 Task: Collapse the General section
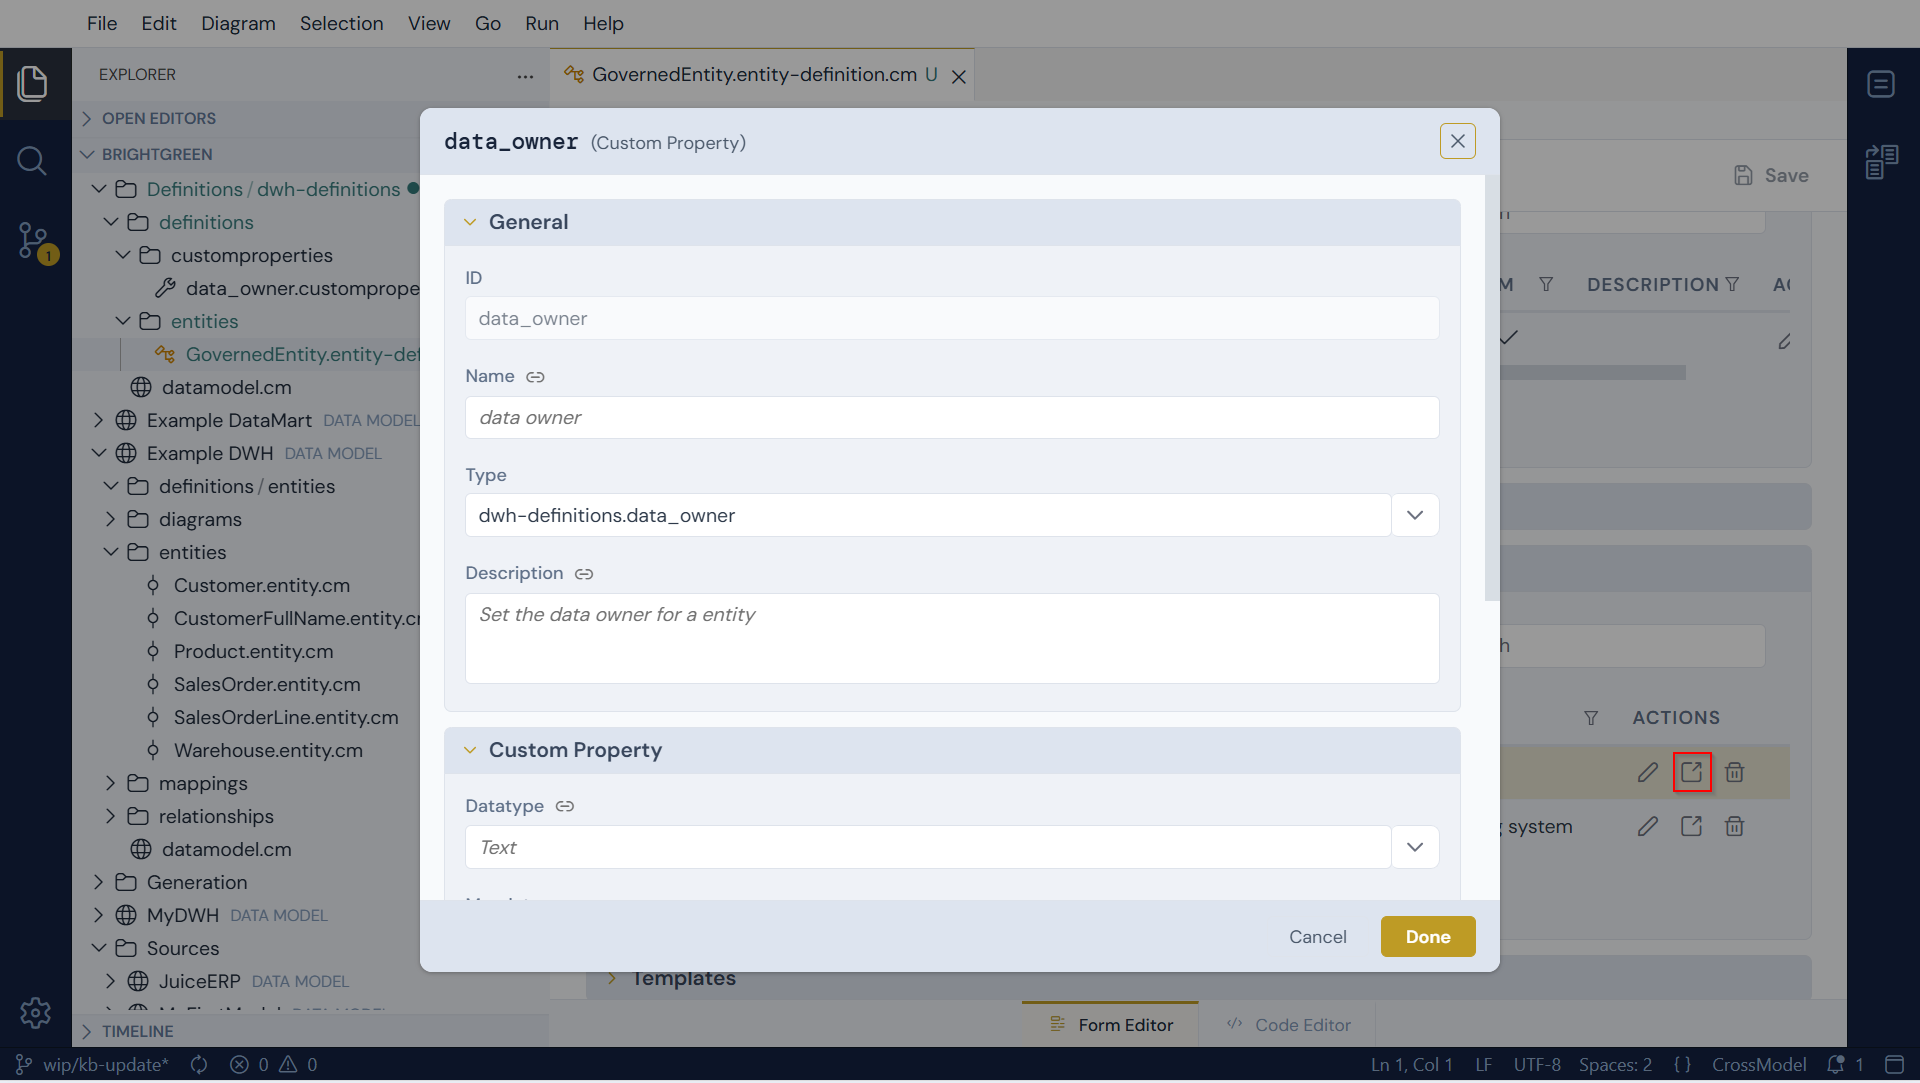tap(470, 222)
